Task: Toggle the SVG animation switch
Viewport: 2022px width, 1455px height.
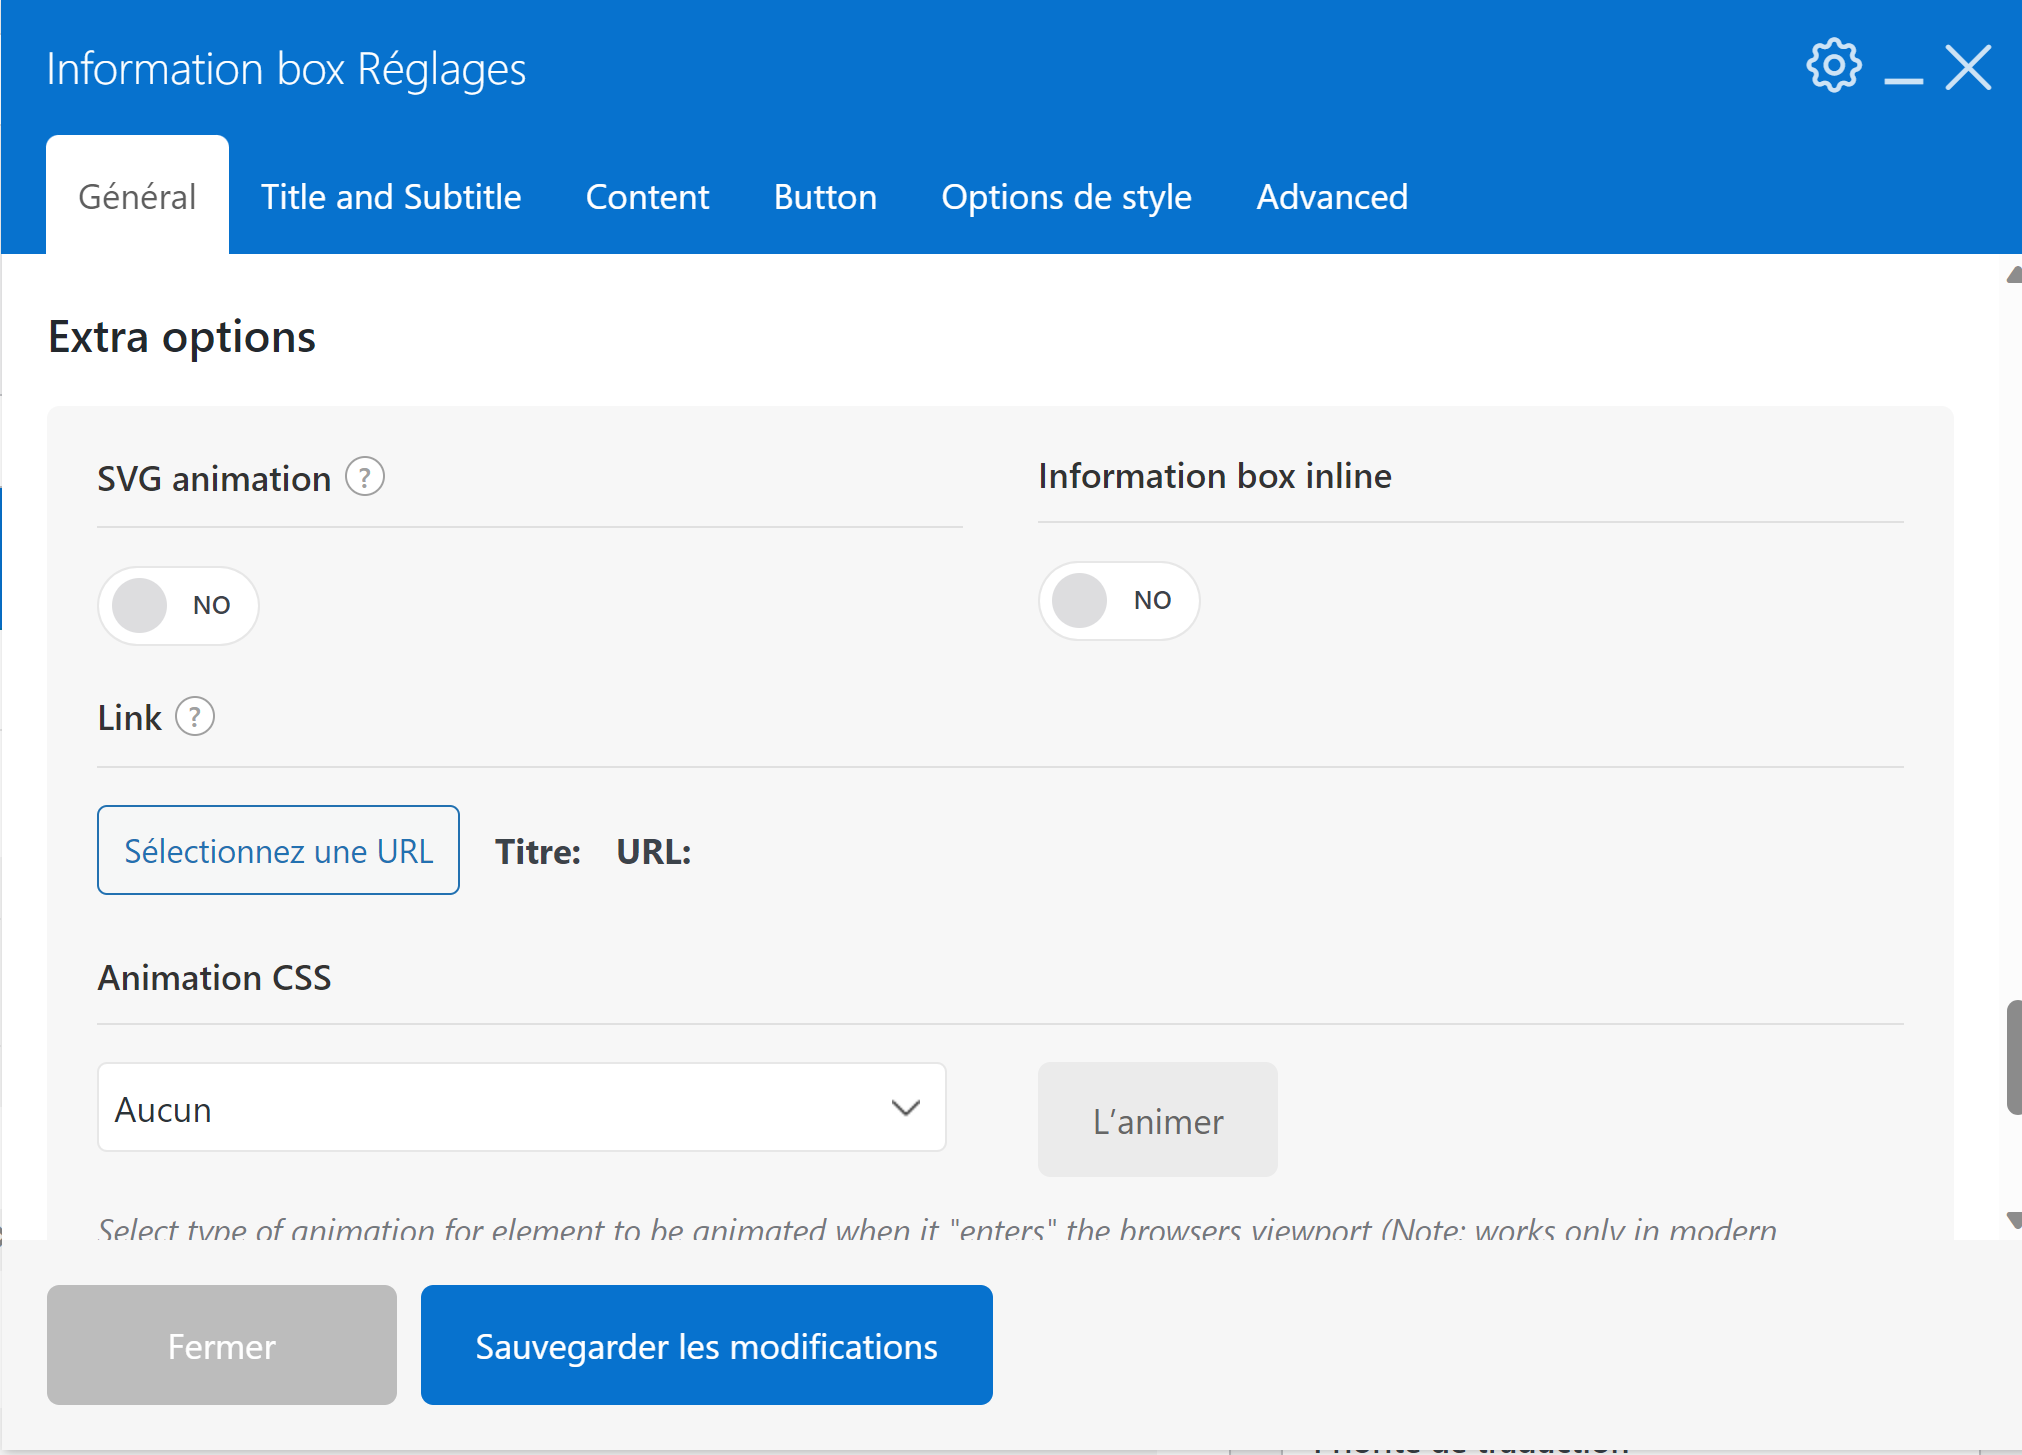Action: pos(178,605)
